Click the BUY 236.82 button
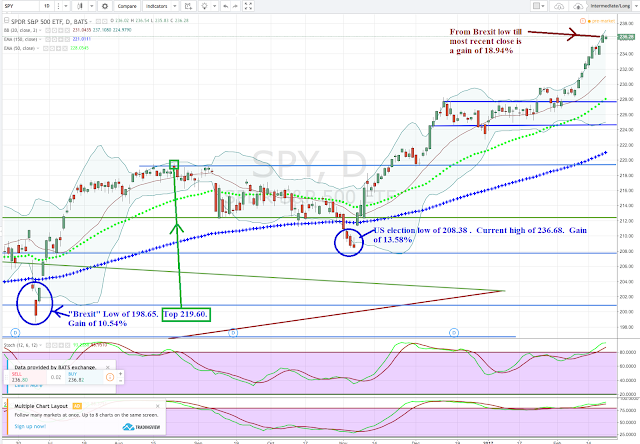This screenshot has width=640, height=444. point(84,377)
